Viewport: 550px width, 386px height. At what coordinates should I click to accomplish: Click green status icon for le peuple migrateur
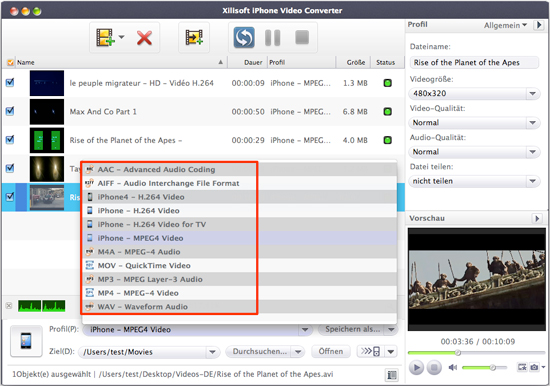[387, 83]
